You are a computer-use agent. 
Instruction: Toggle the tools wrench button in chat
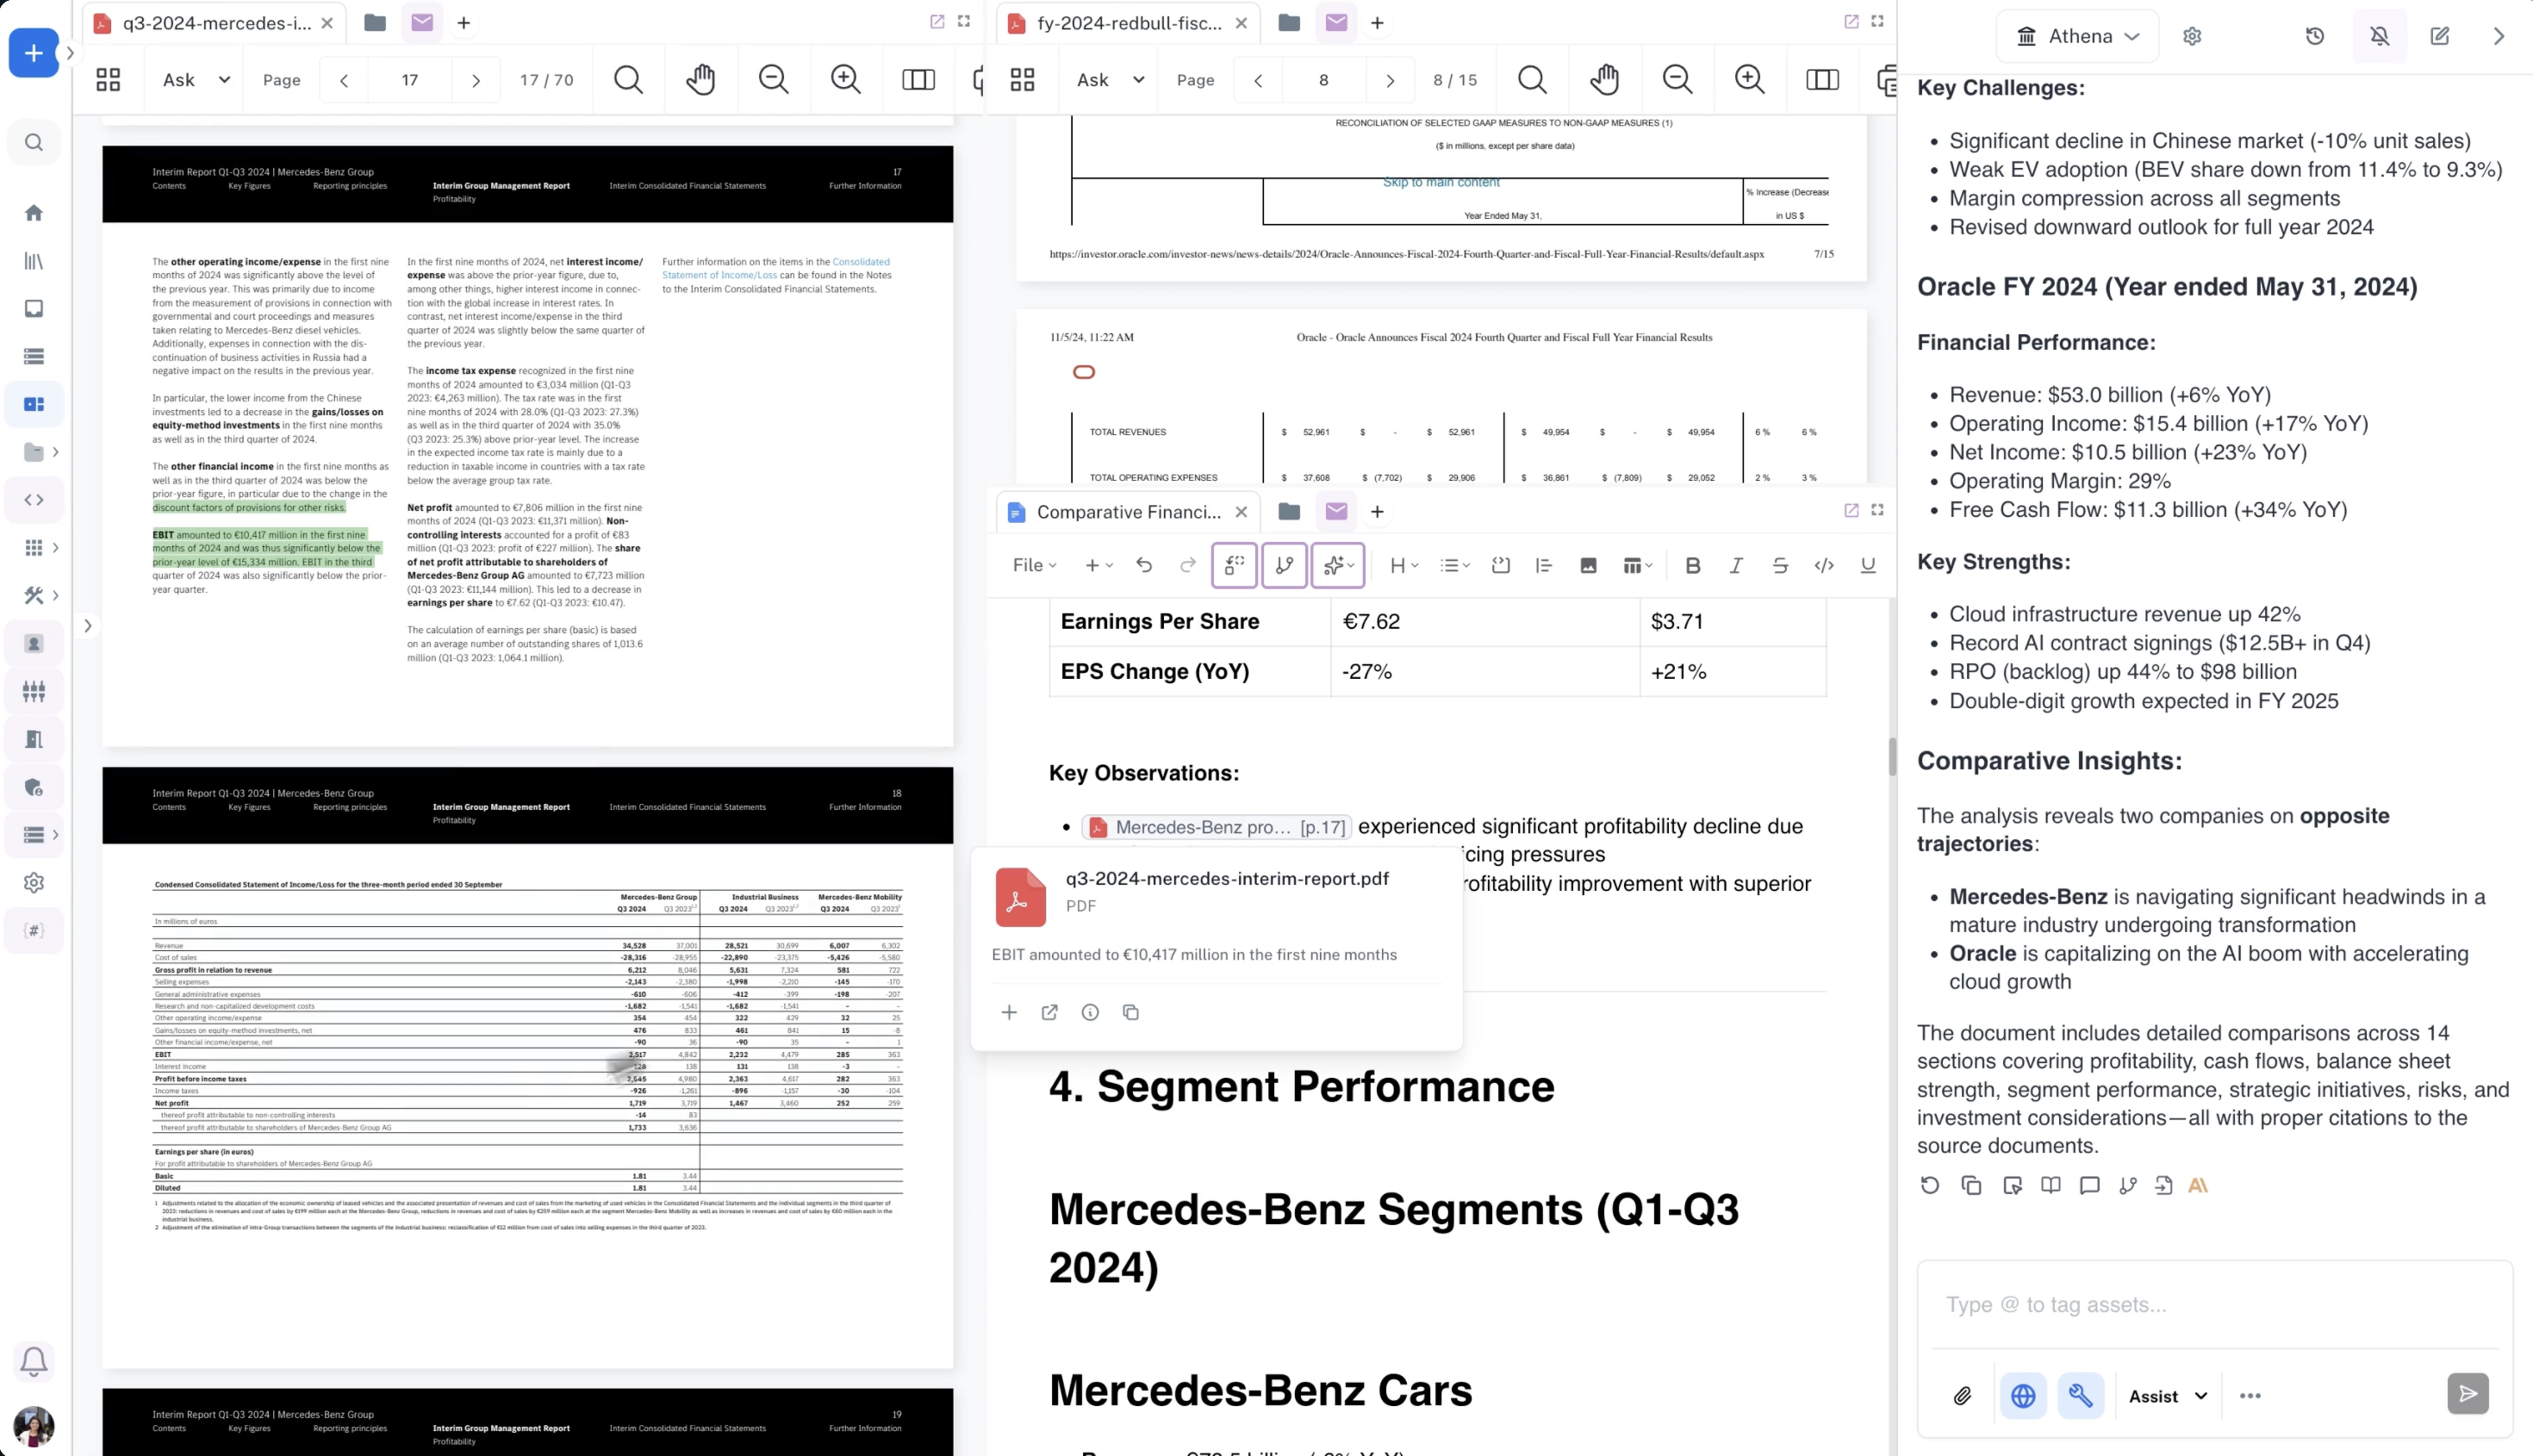pyautogui.click(x=2080, y=1395)
